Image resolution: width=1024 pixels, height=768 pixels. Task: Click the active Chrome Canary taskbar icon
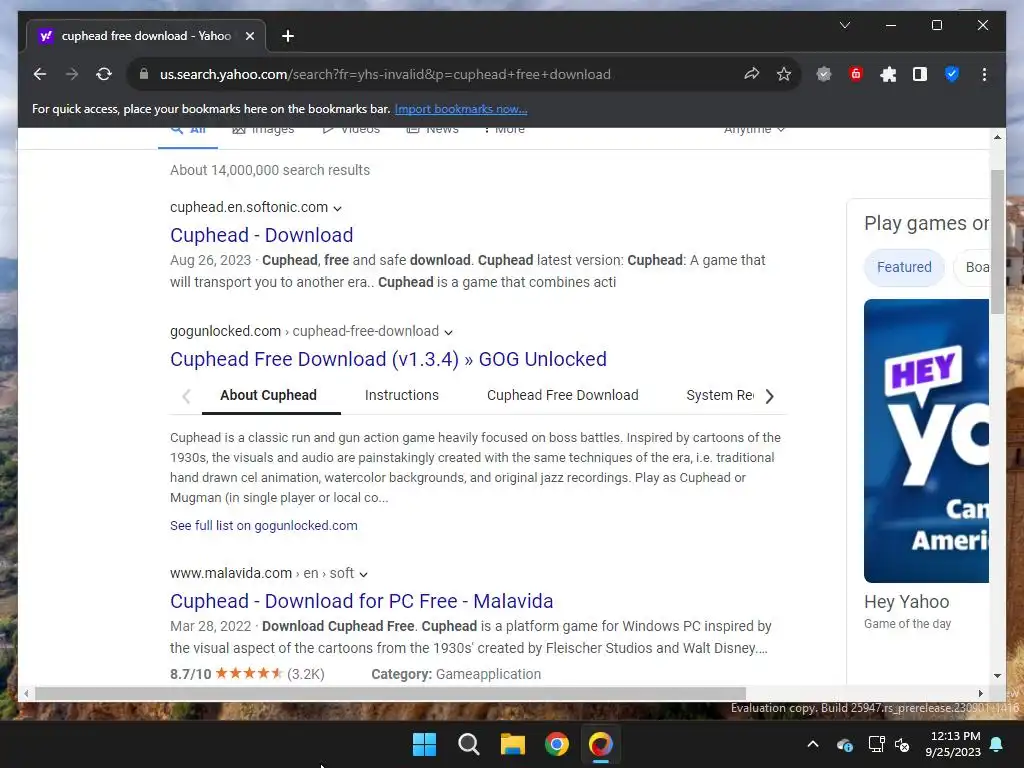(601, 744)
